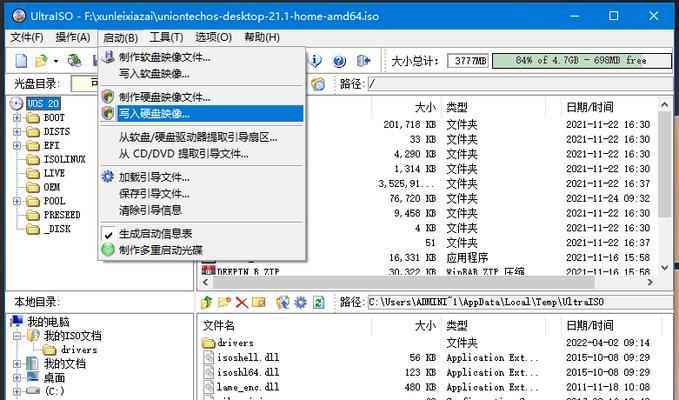Choose 制作硬盘映像文件... menu entry
The width and height of the screenshot is (679, 400).
pyautogui.click(x=202, y=97)
